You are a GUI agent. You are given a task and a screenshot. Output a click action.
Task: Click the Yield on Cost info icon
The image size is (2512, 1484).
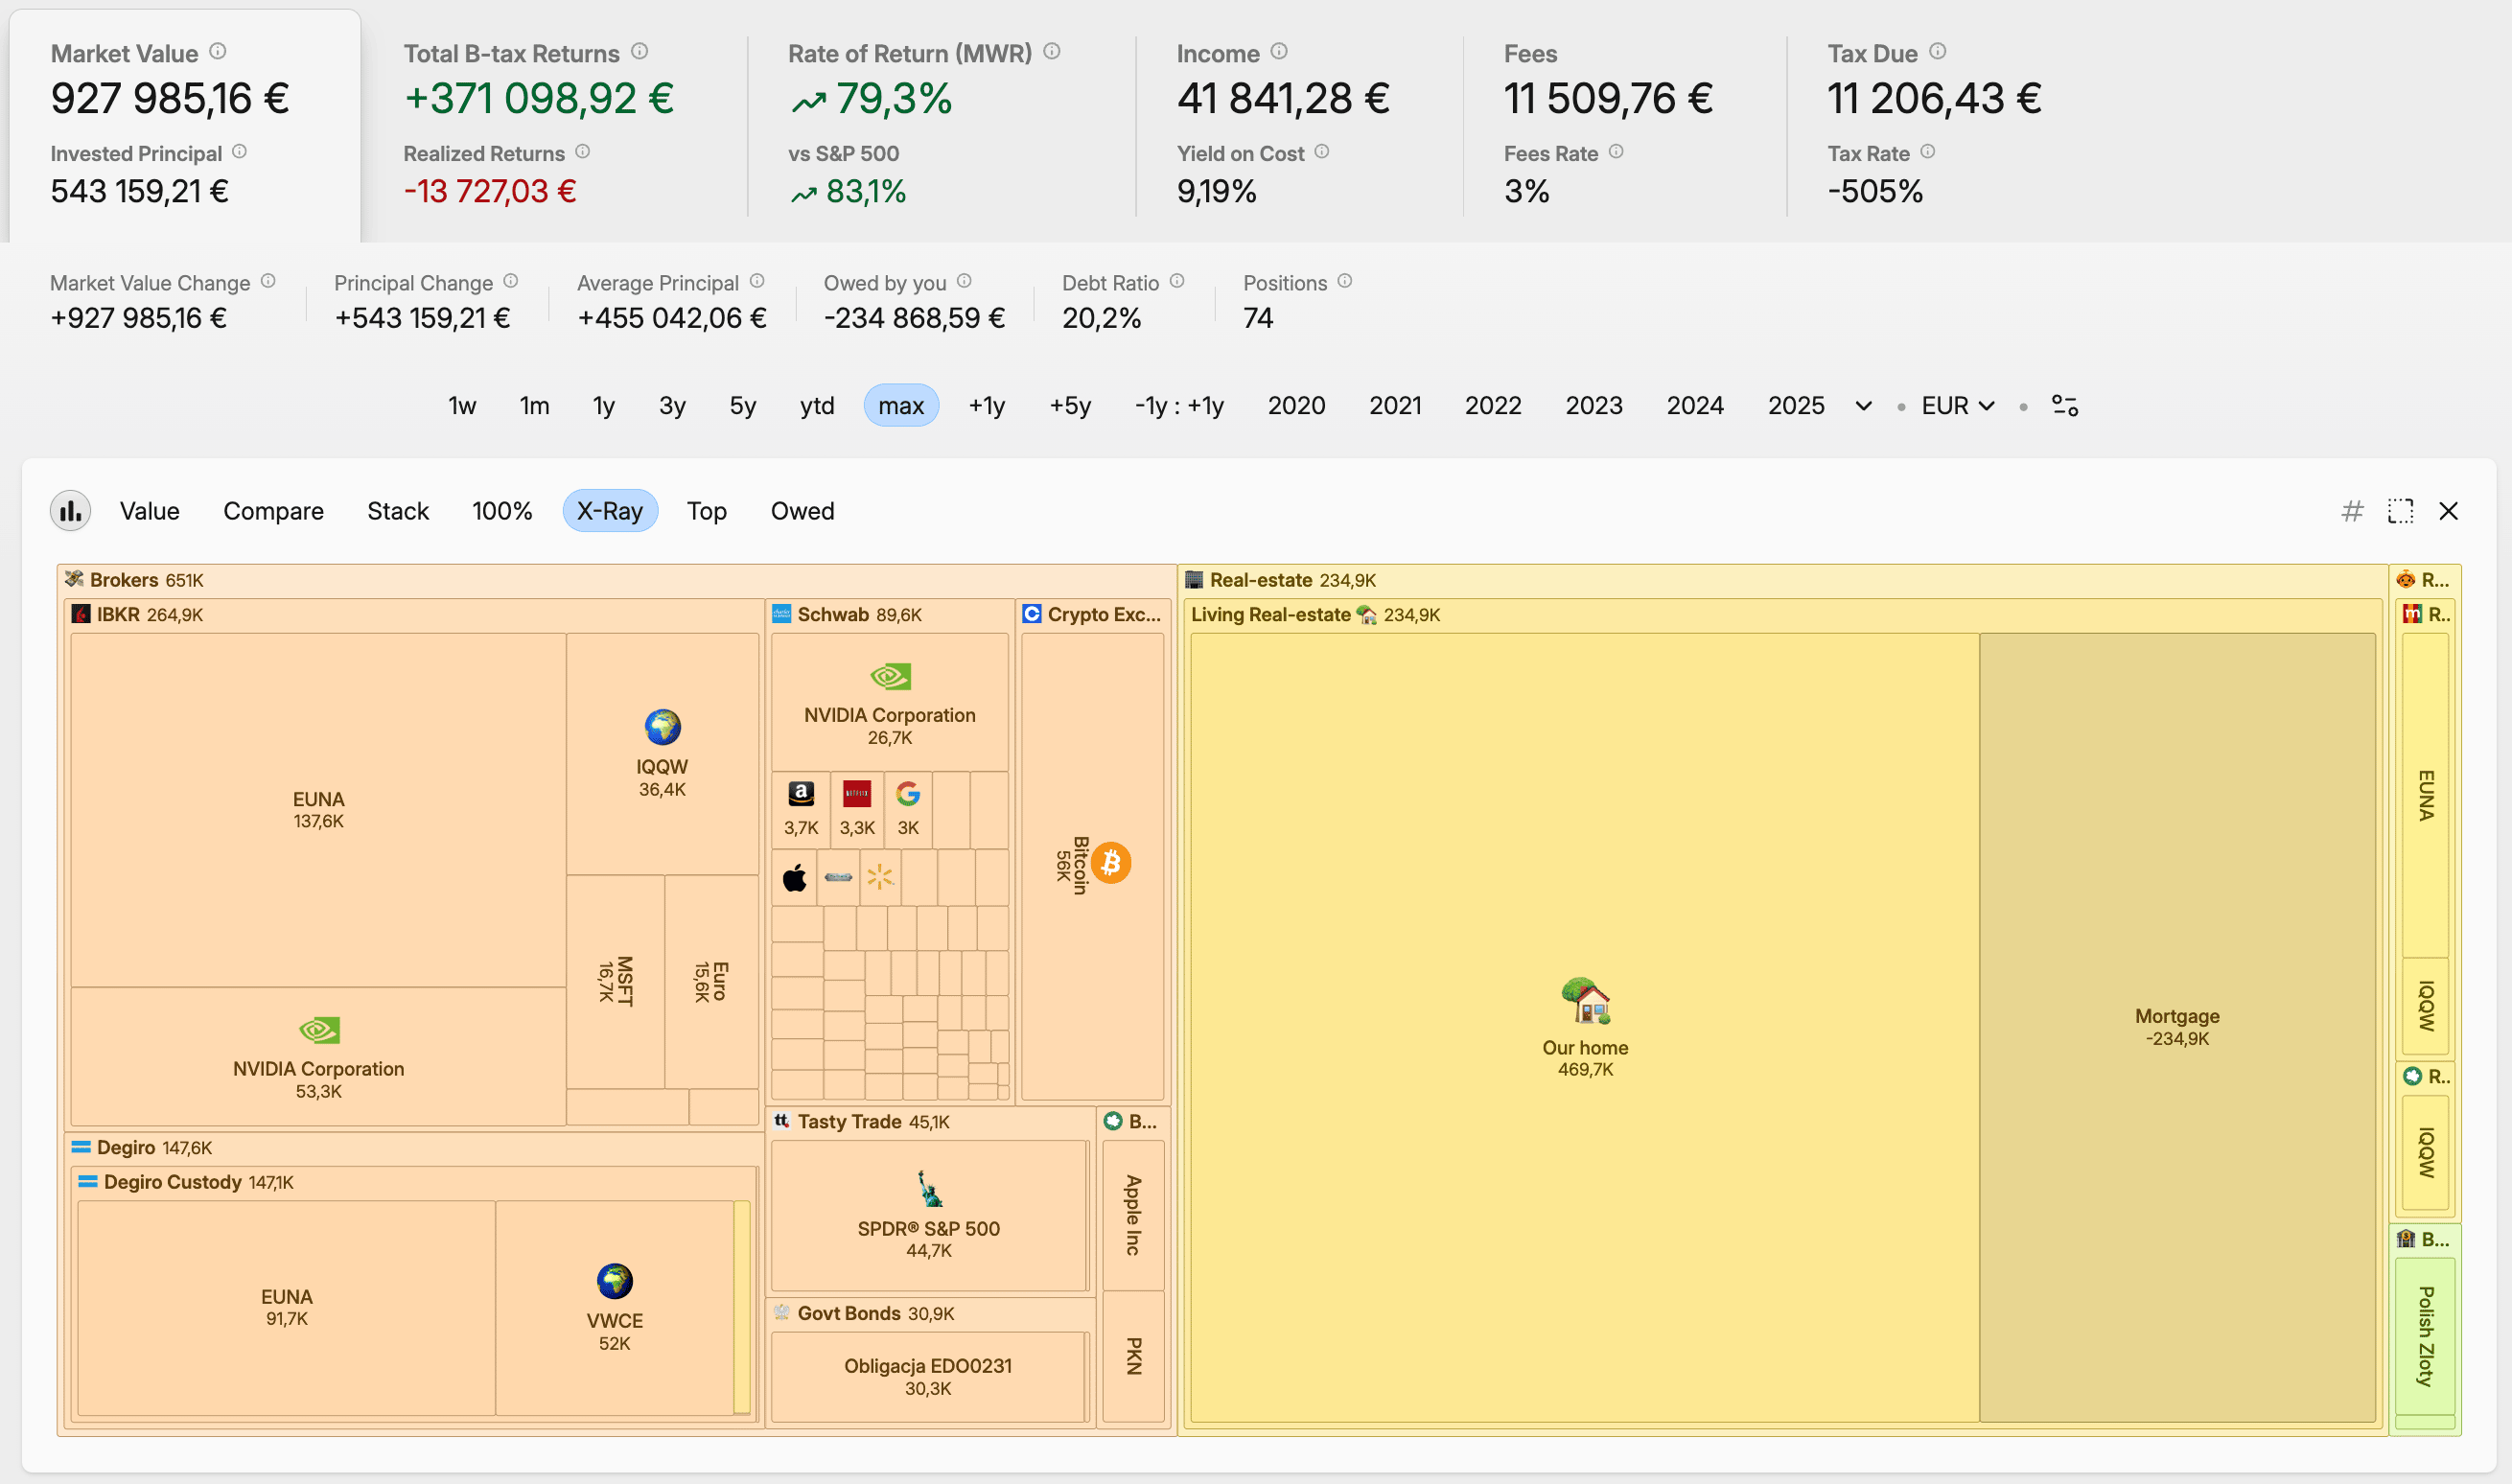[x=1322, y=152]
